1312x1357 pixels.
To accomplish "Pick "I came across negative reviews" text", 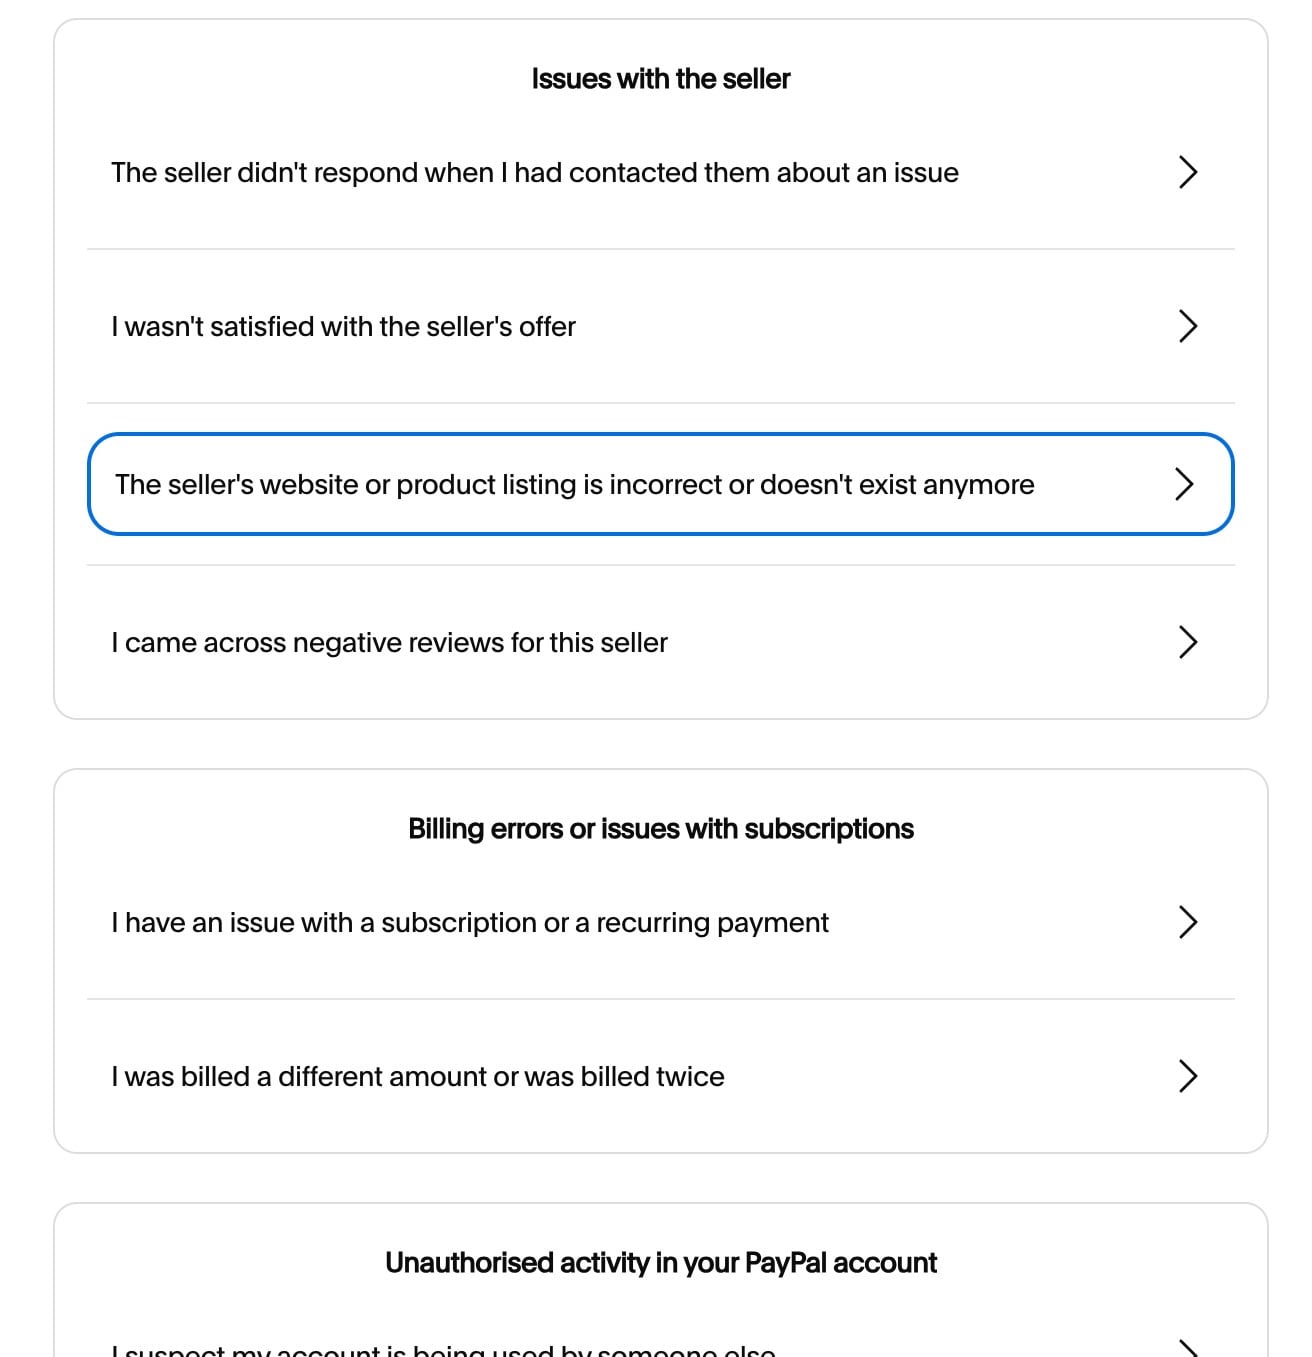I will click(x=389, y=643).
